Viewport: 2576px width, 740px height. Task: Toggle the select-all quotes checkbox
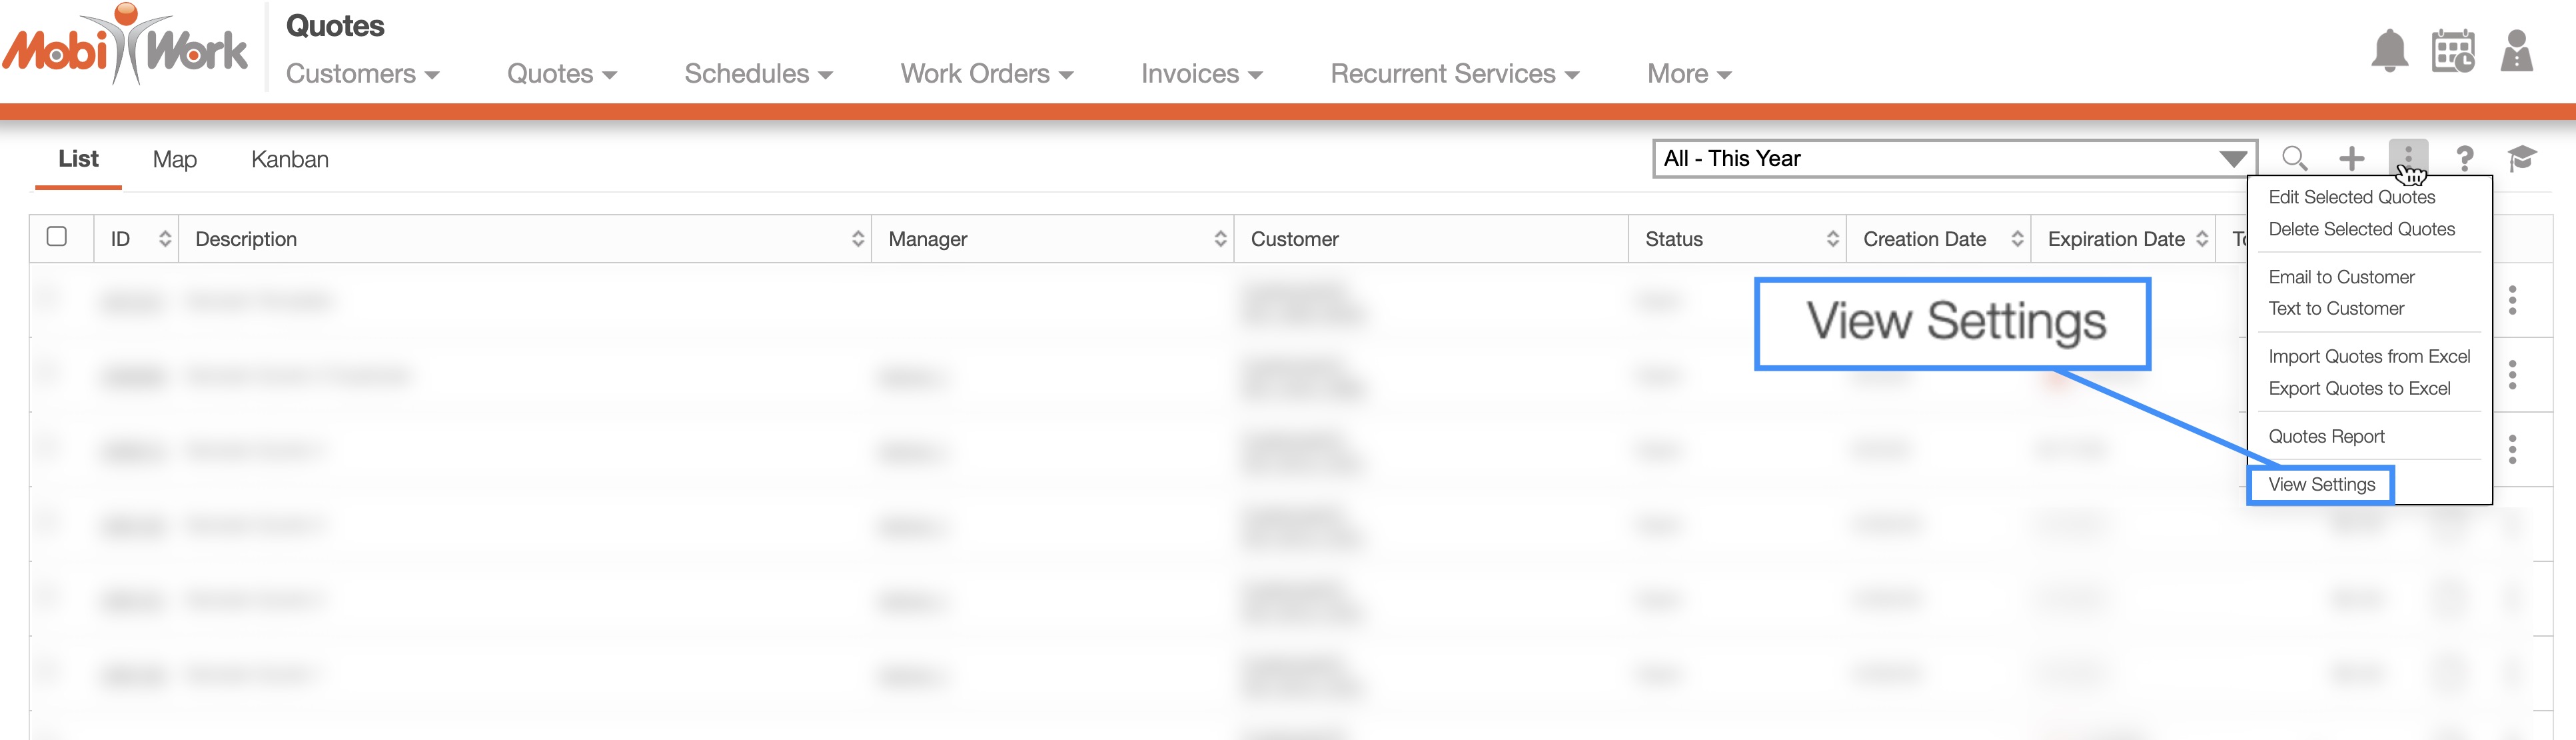point(57,237)
